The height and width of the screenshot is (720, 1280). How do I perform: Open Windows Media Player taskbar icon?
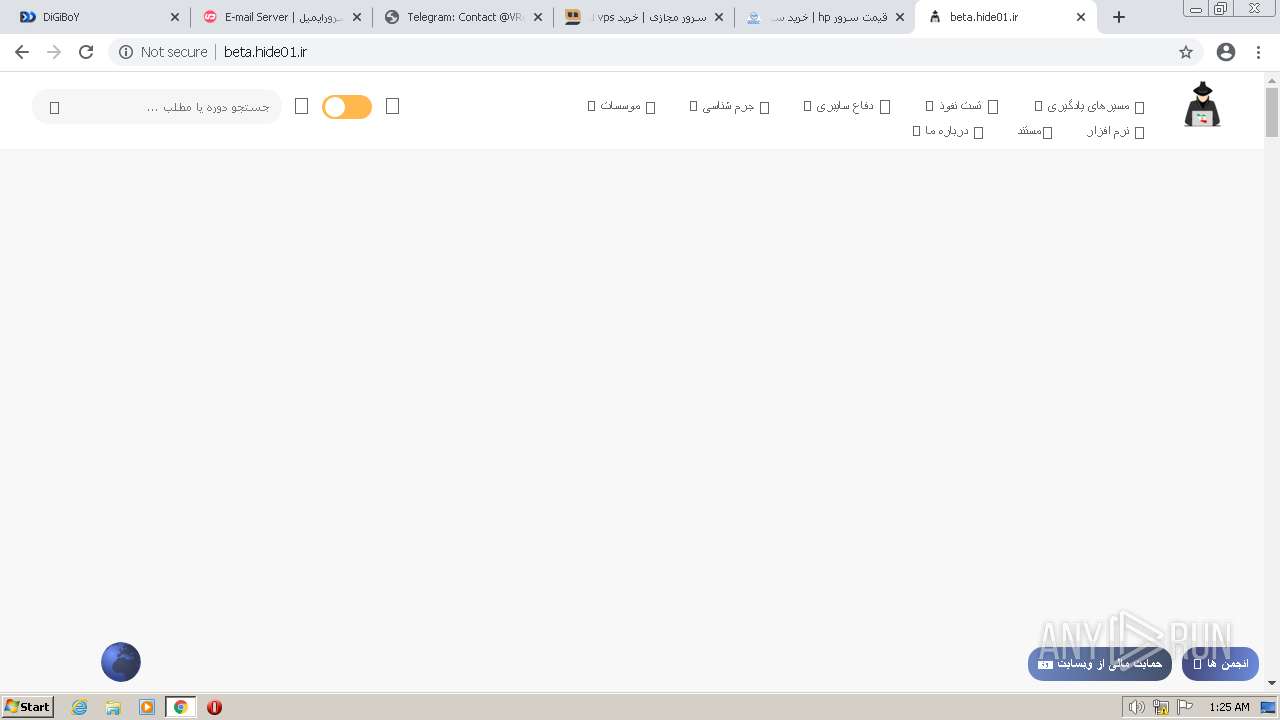147,707
